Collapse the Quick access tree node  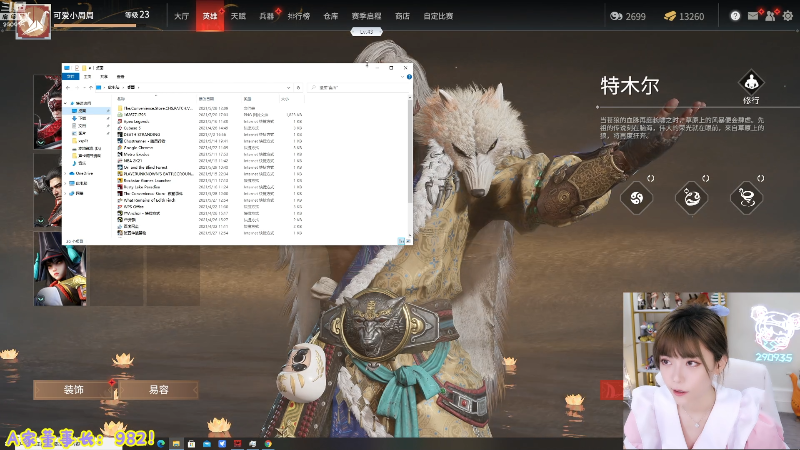point(65,103)
